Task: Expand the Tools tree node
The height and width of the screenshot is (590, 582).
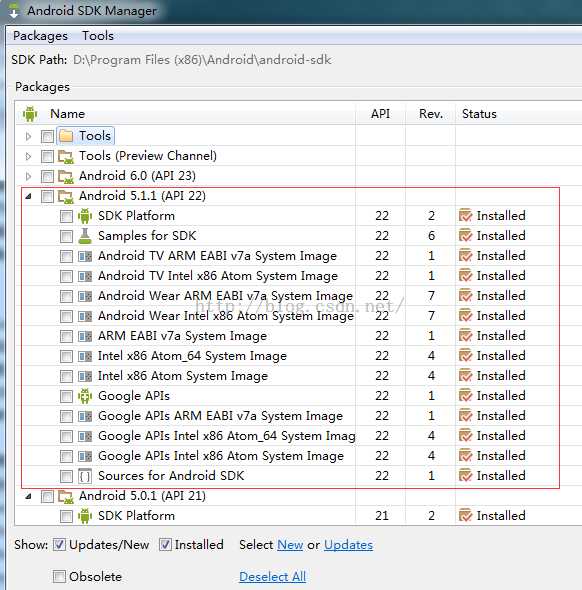Action: [x=29, y=136]
